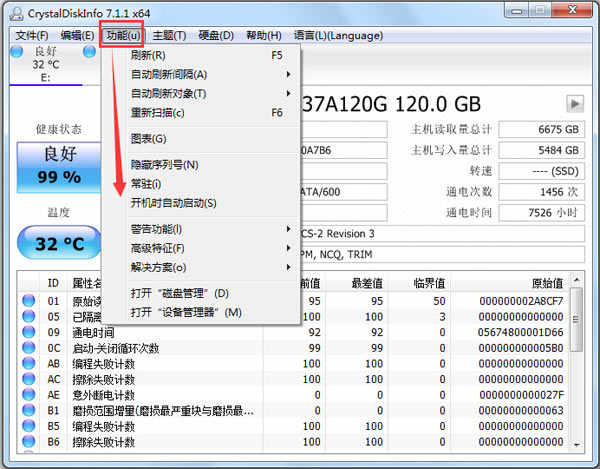Click the 主机读取量总计 field showing 6675 GB

coord(541,129)
